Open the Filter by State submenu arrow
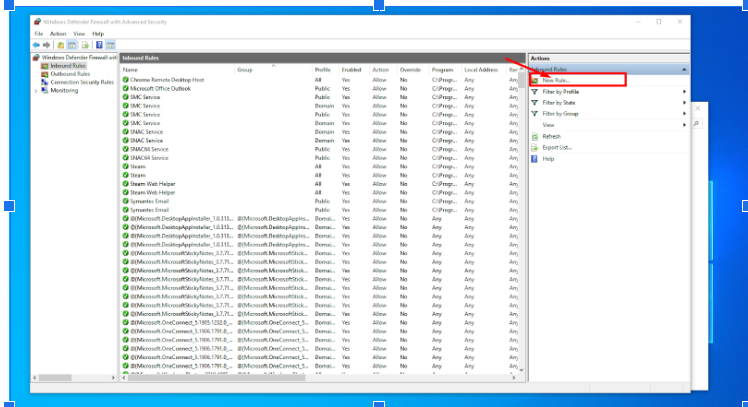Image resolution: width=748 pixels, height=407 pixels. click(684, 102)
